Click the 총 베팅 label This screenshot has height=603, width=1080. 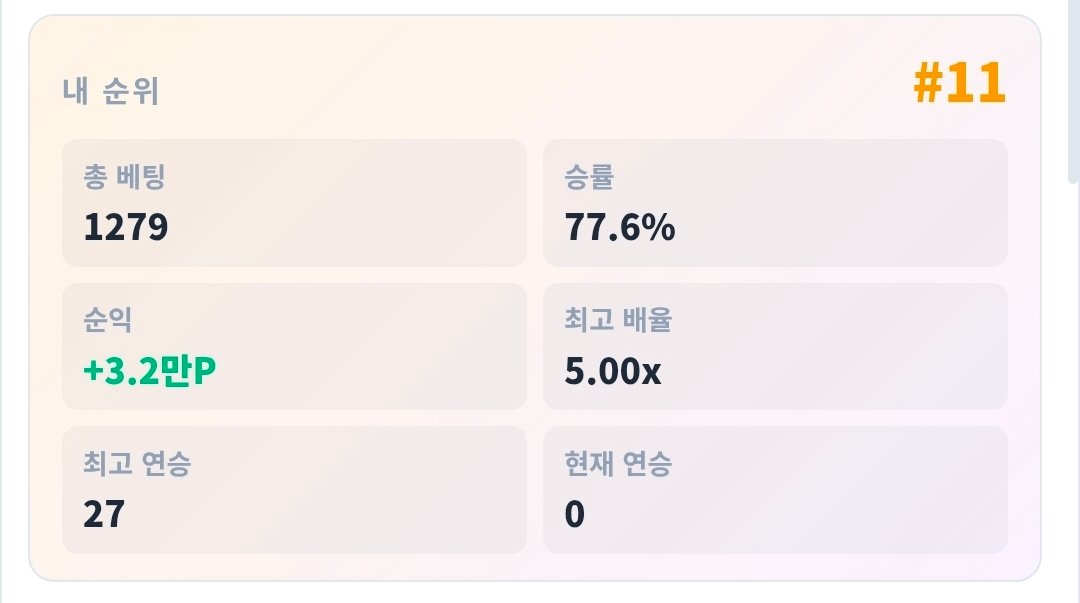click(125, 176)
